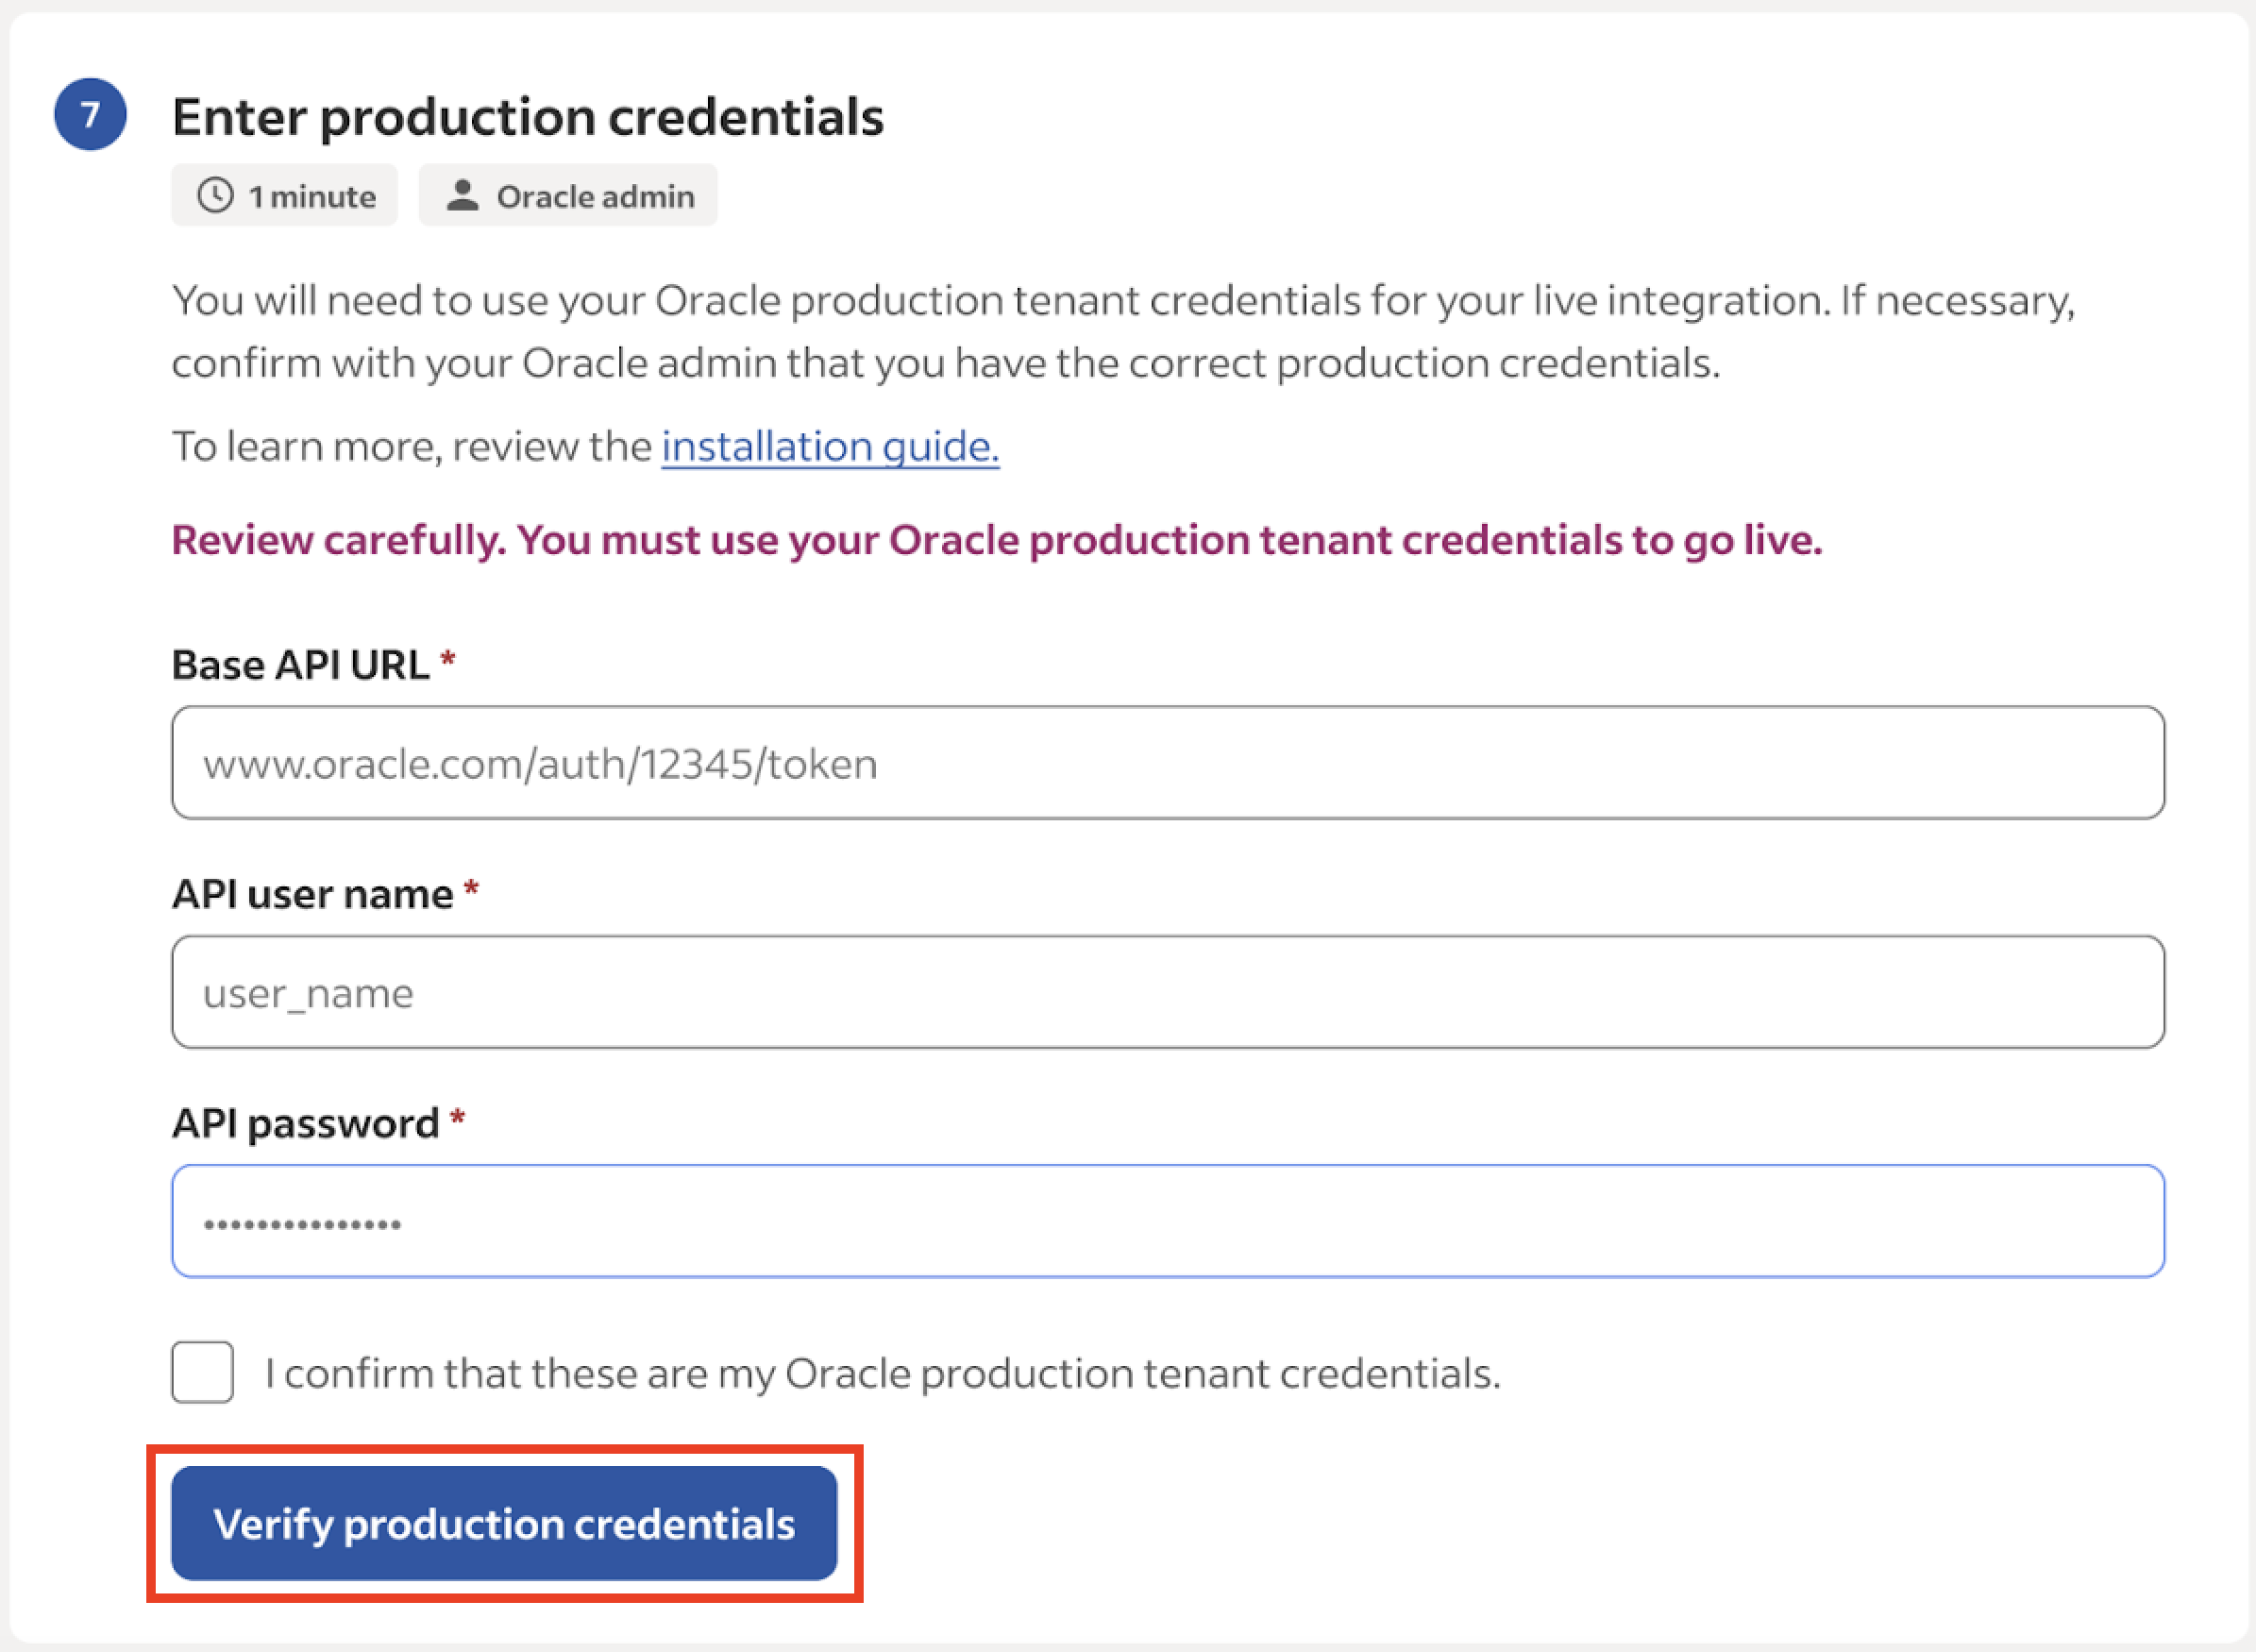The width and height of the screenshot is (2256, 1652).
Task: Click into the API user name field
Action: (1168, 992)
